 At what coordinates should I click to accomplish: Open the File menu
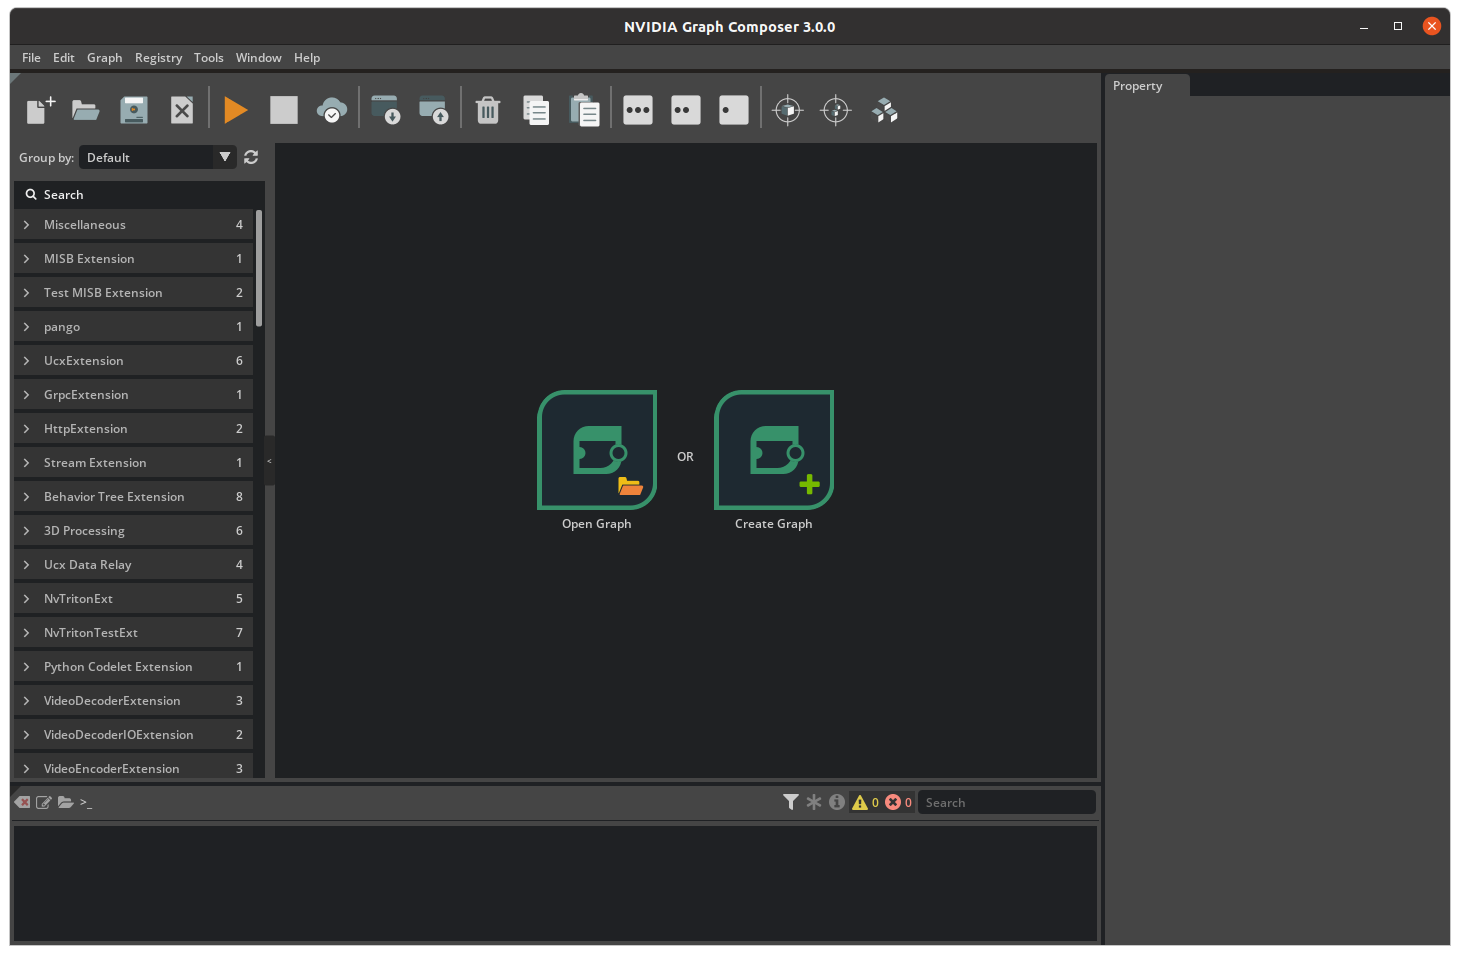(x=31, y=57)
